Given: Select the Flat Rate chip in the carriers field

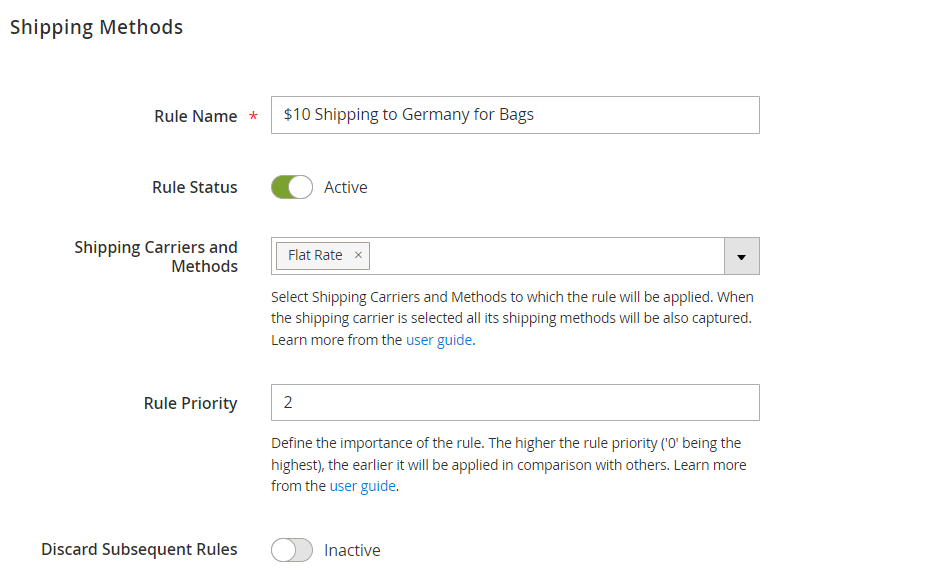Looking at the screenshot, I should pos(315,255).
